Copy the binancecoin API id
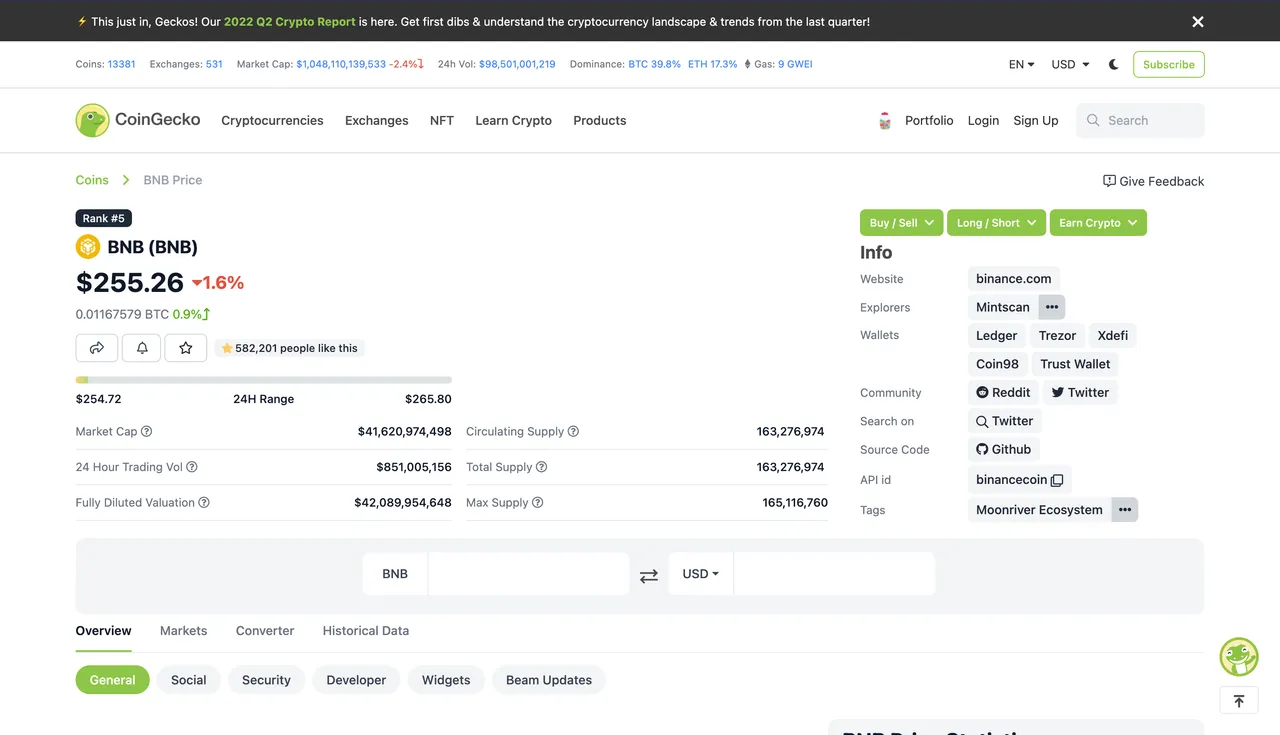The image size is (1280, 735). point(1057,480)
